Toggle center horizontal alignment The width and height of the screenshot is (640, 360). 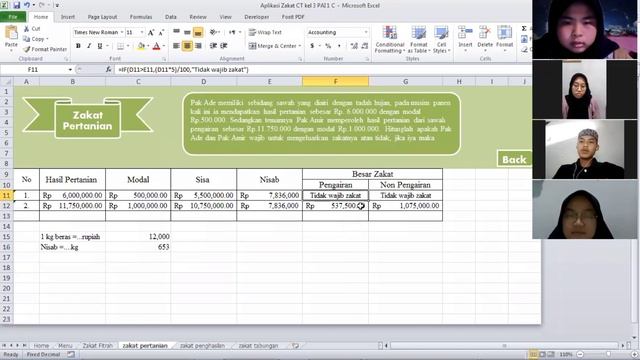[x=187, y=46]
